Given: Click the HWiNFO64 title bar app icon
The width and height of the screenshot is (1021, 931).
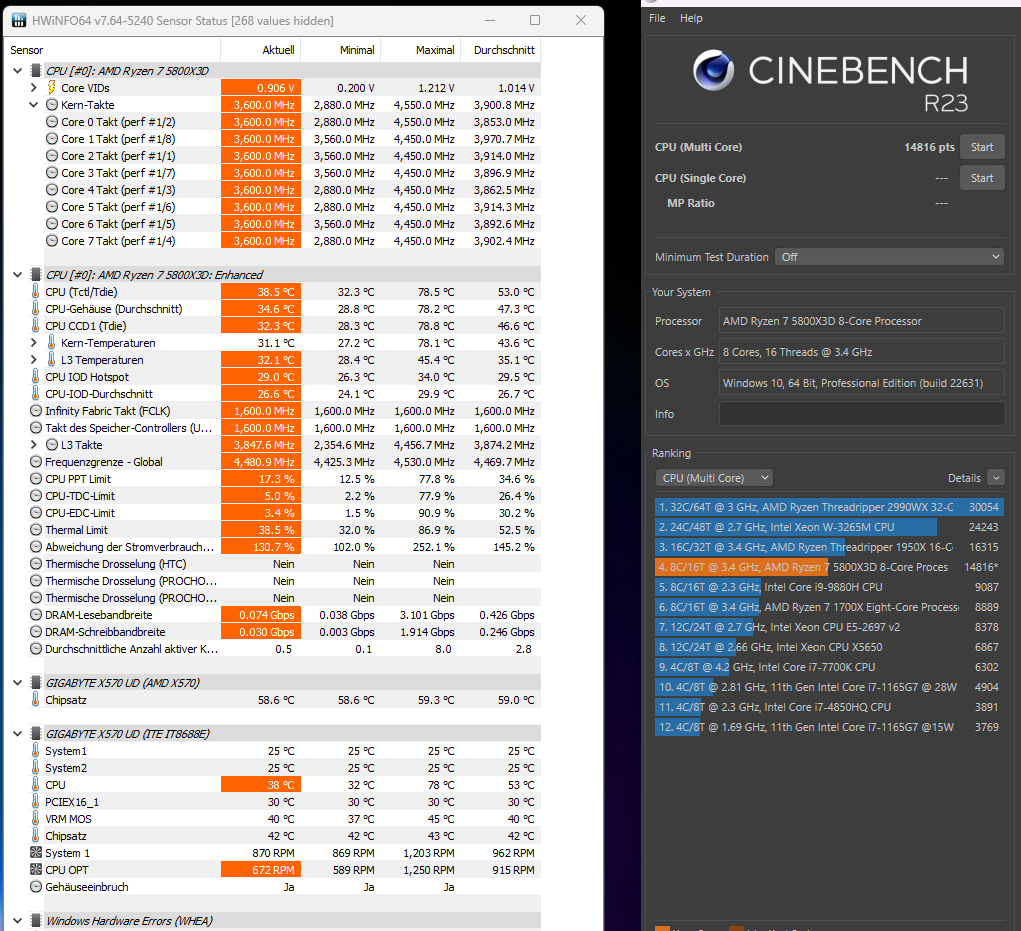Looking at the screenshot, I should (19, 21).
